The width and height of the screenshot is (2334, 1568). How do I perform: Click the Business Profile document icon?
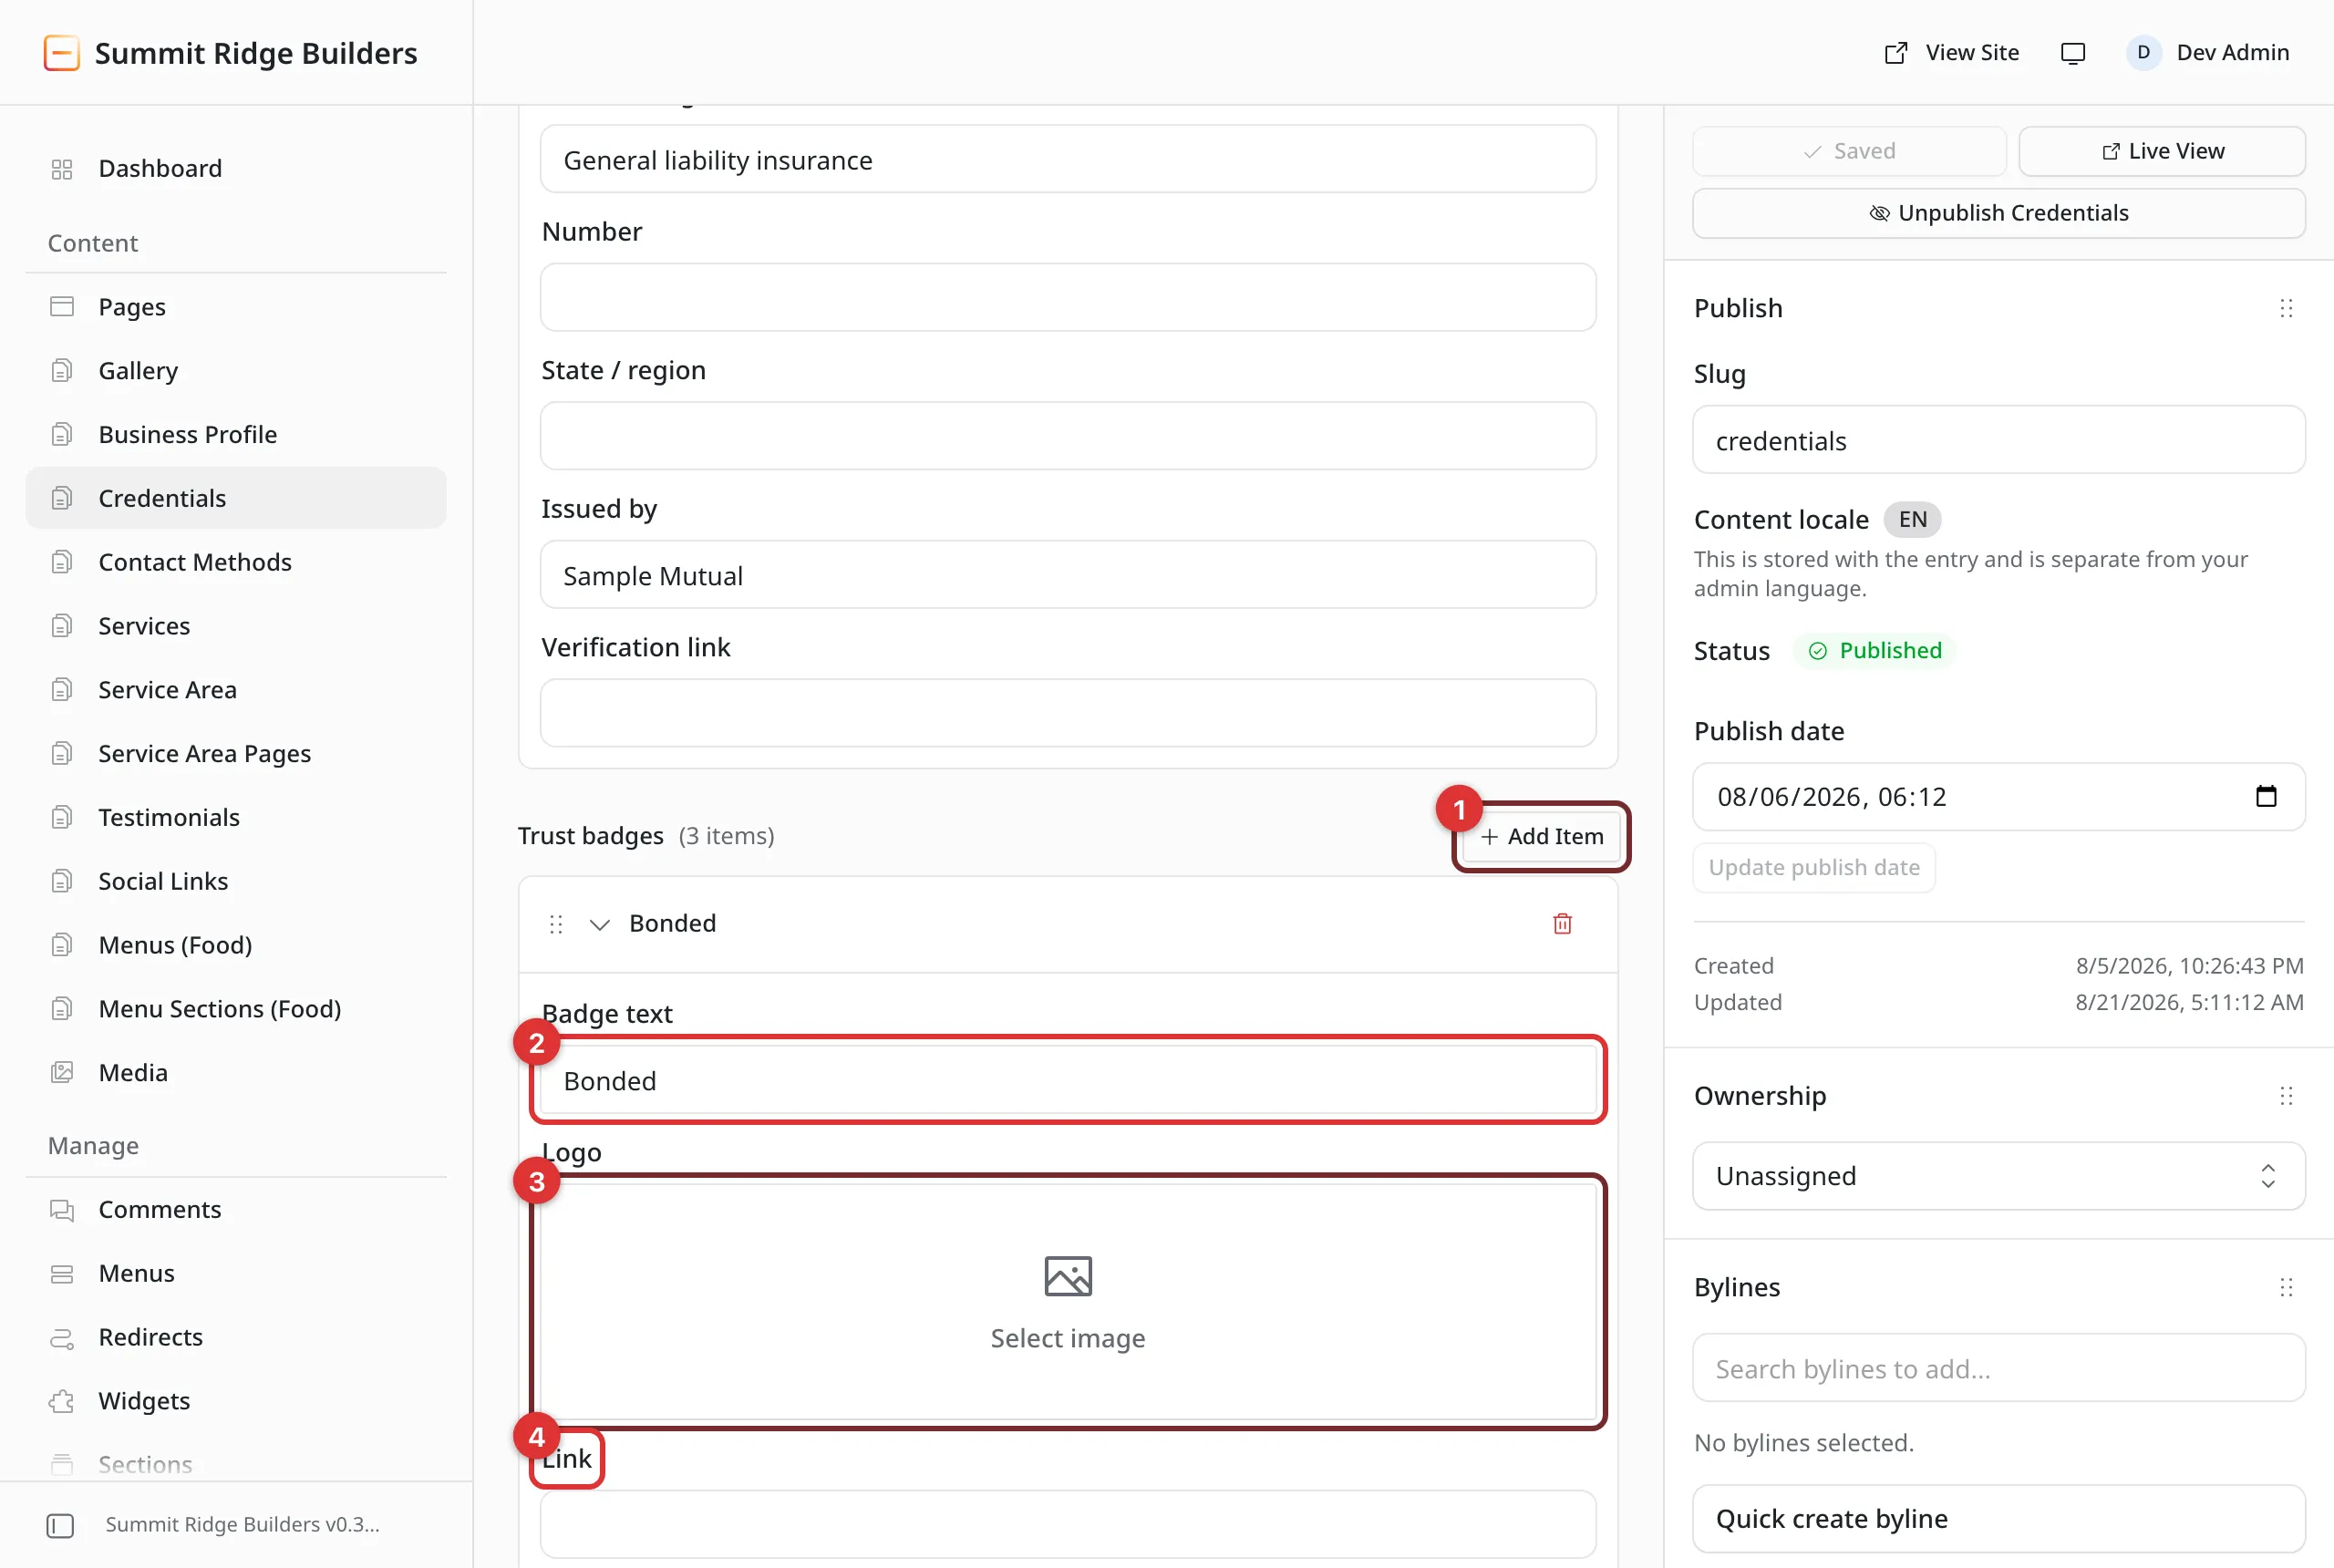pos(62,435)
